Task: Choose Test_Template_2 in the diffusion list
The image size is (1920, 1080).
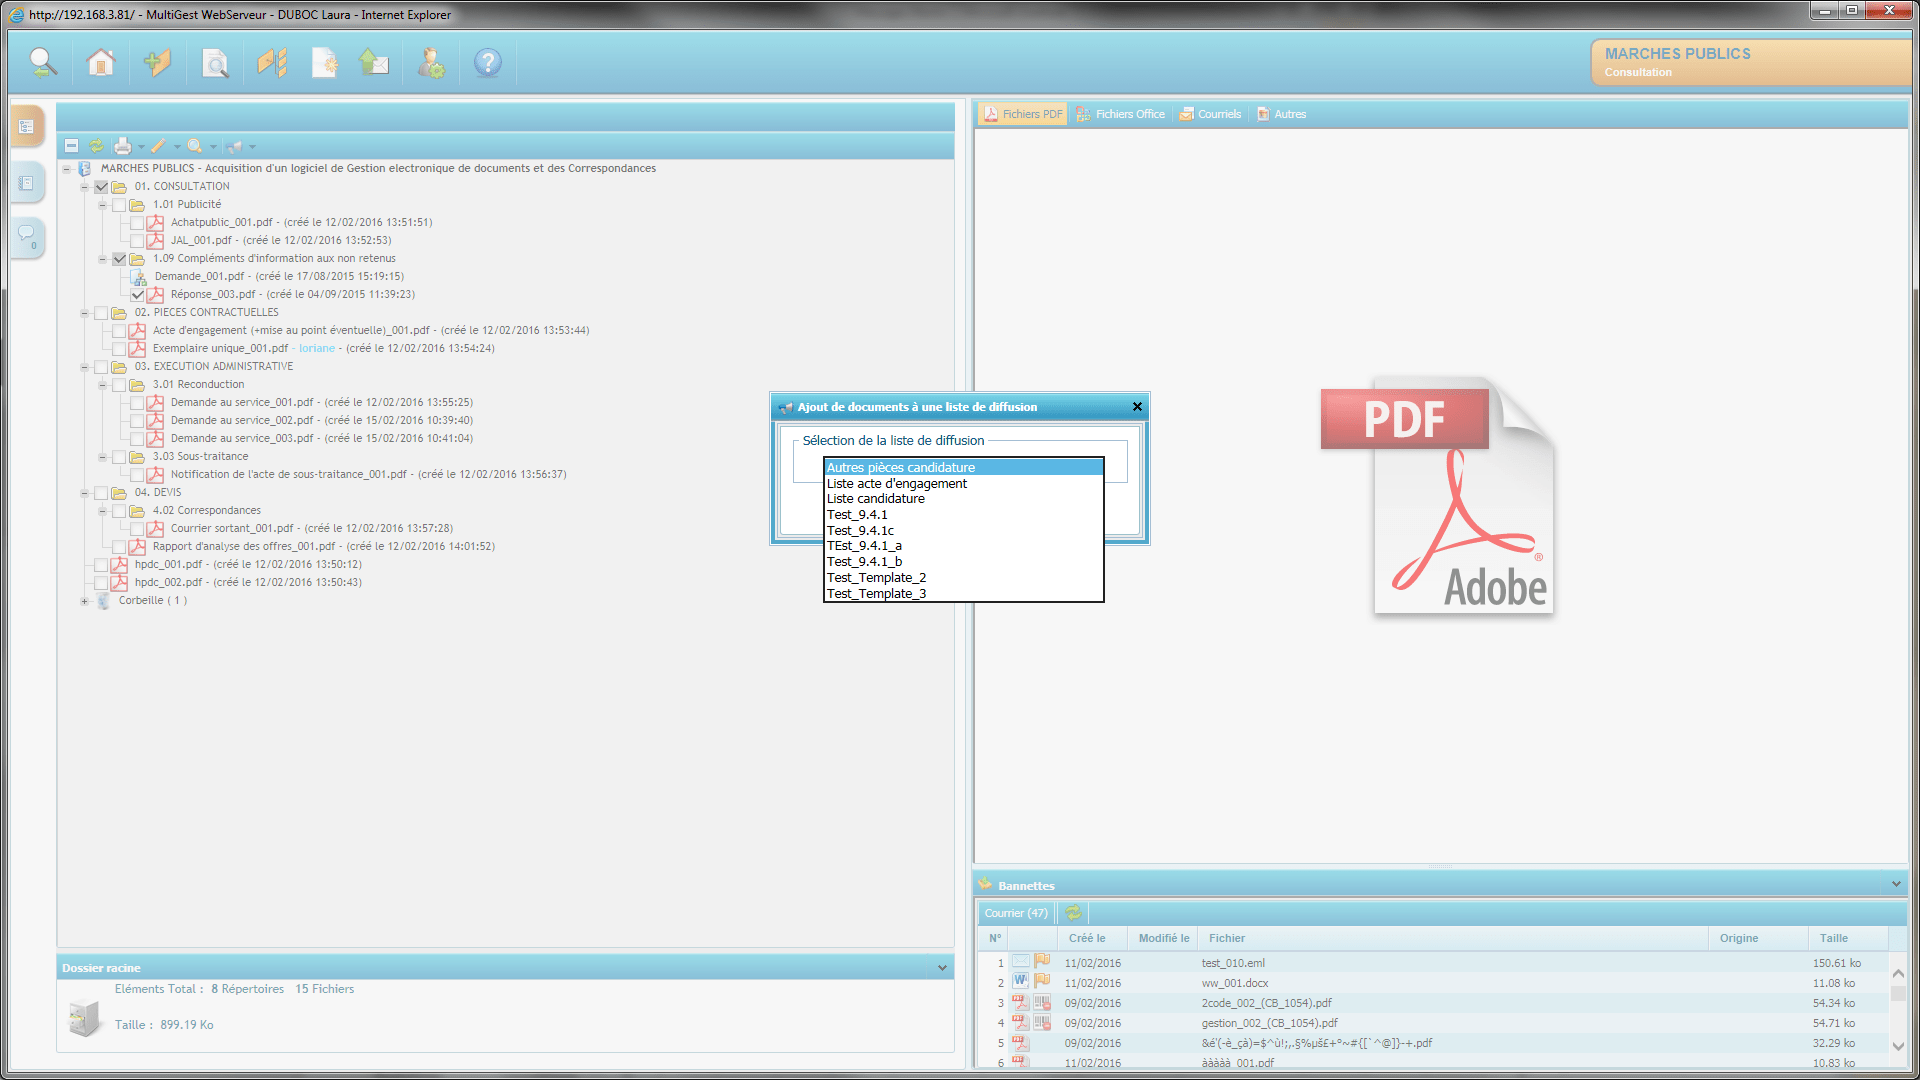Action: [x=876, y=578]
